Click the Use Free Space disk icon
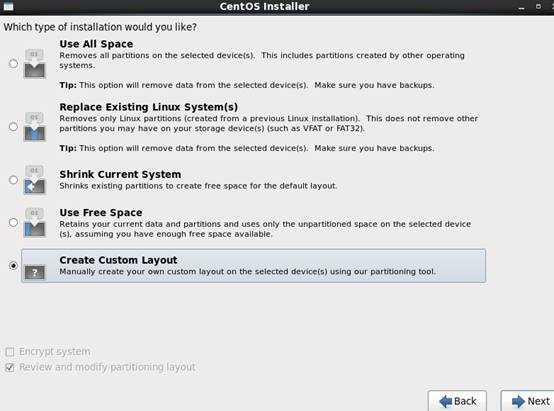Image resolution: width=554 pixels, height=411 pixels. tap(34, 223)
